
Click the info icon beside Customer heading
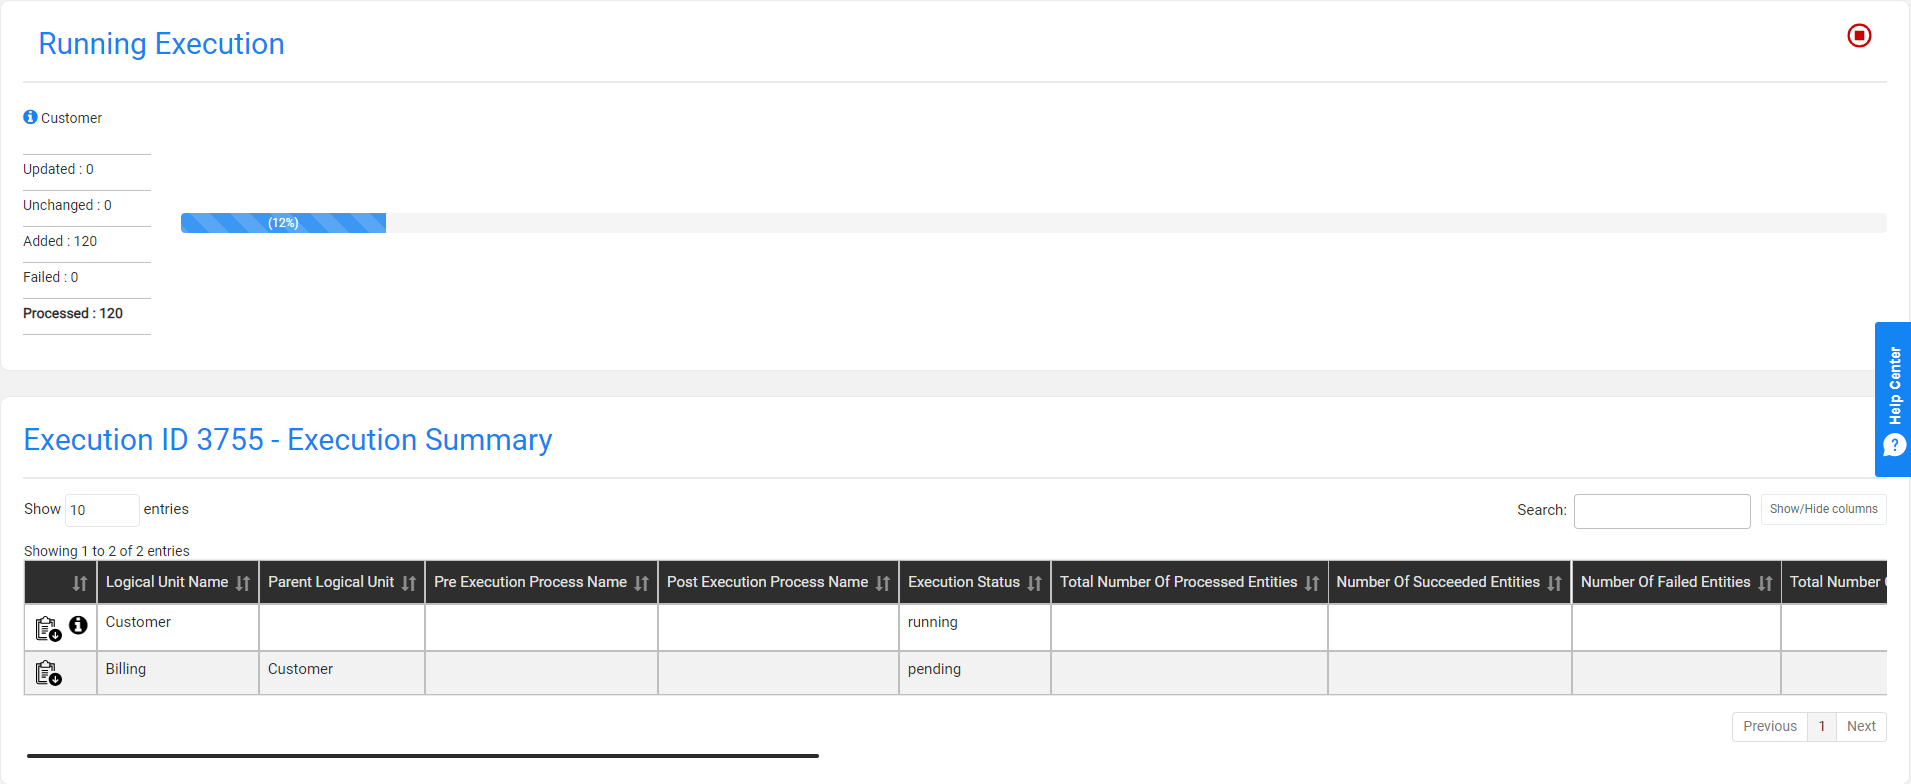[30, 117]
